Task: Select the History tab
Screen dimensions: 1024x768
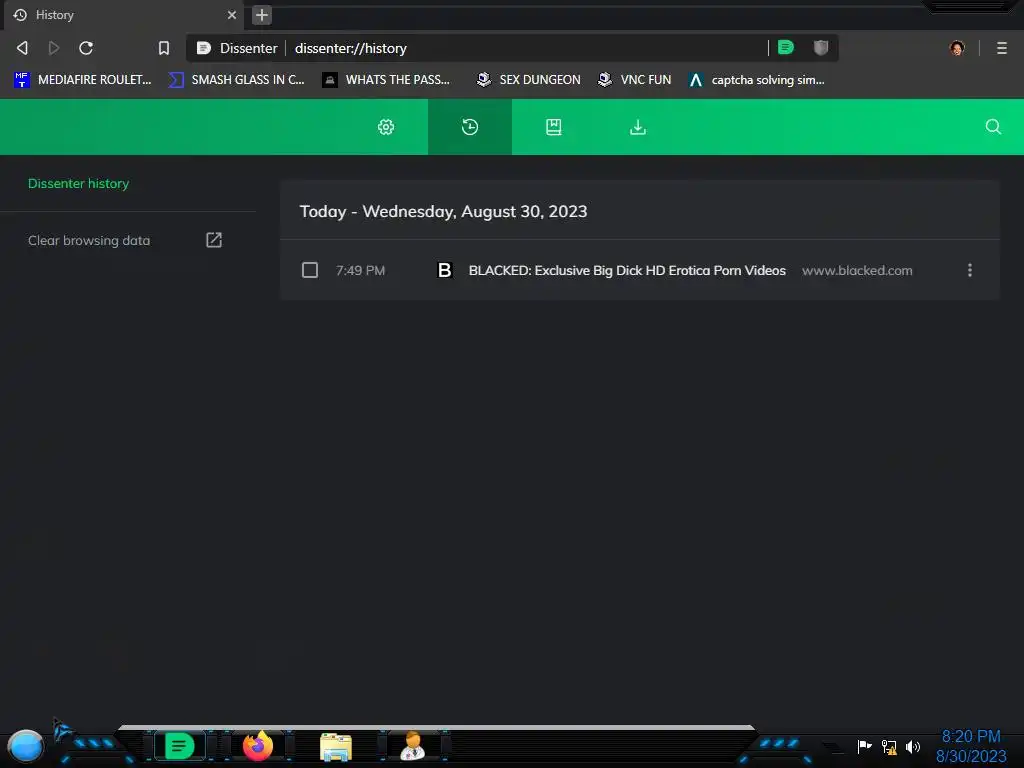Action: click(x=124, y=15)
